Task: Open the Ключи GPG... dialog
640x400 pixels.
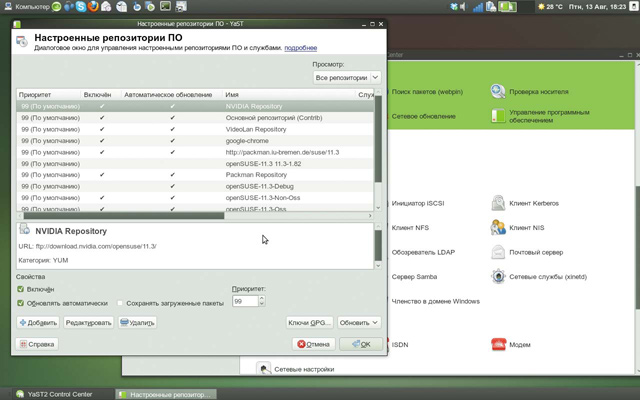Action: tap(310, 322)
